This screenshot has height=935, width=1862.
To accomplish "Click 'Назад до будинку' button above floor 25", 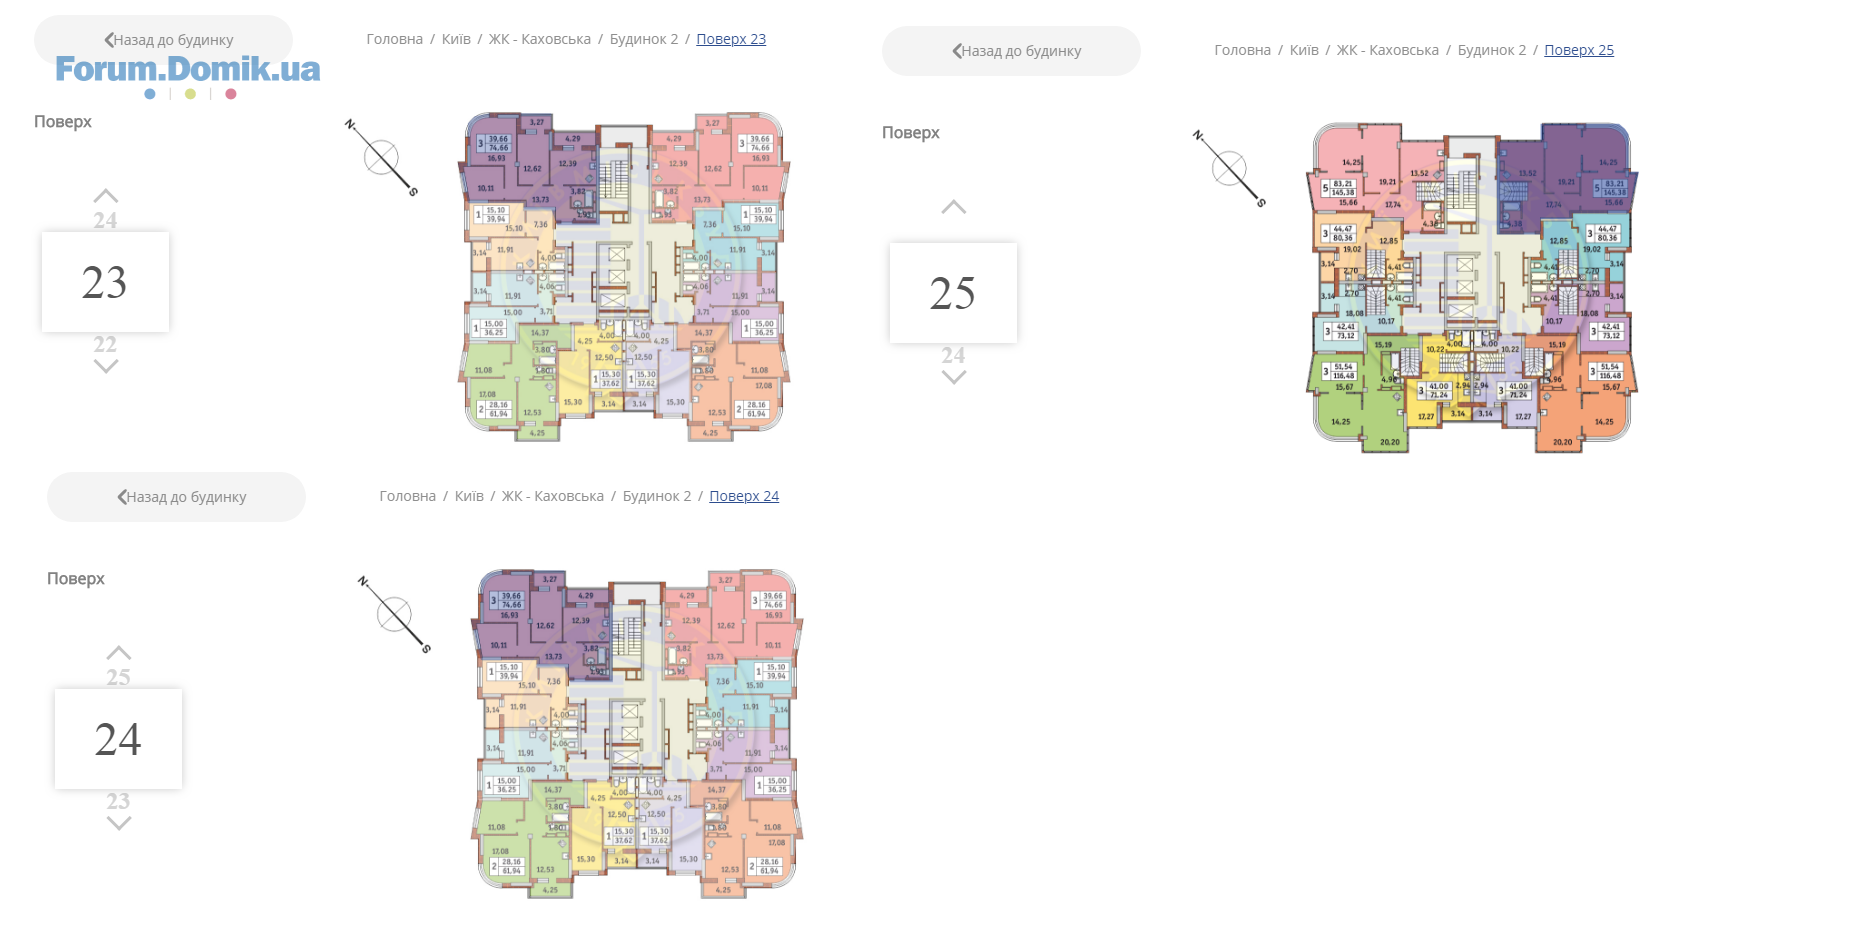I will point(1011,51).
